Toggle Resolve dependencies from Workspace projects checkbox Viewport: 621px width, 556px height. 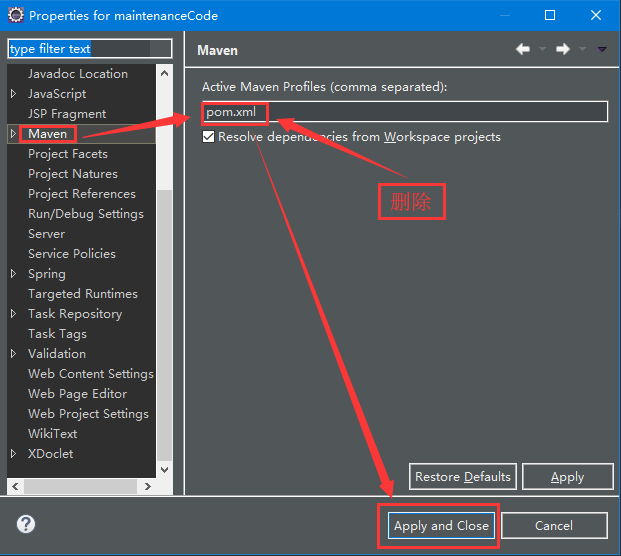pyautogui.click(x=208, y=137)
